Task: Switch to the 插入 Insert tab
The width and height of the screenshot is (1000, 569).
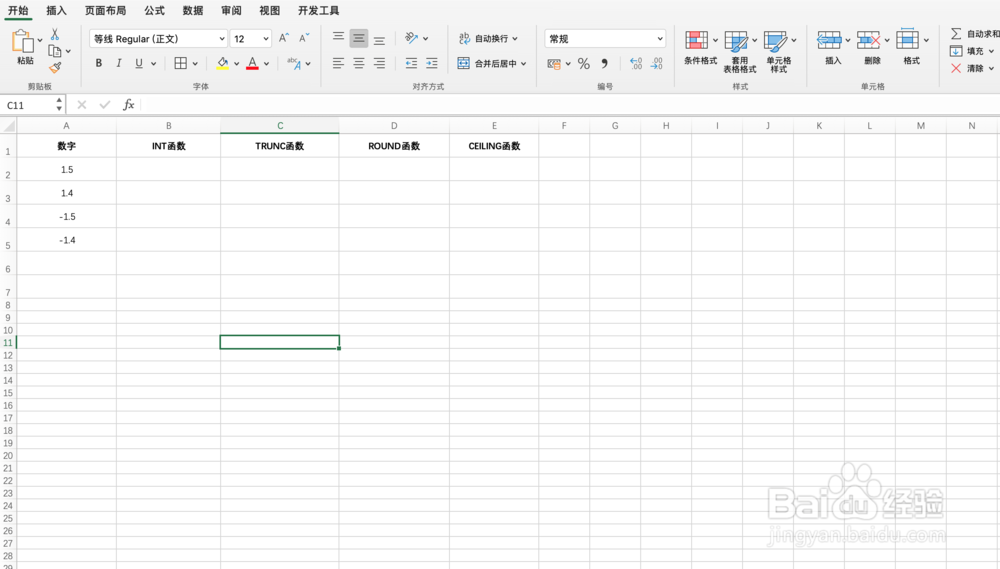Action: point(56,10)
